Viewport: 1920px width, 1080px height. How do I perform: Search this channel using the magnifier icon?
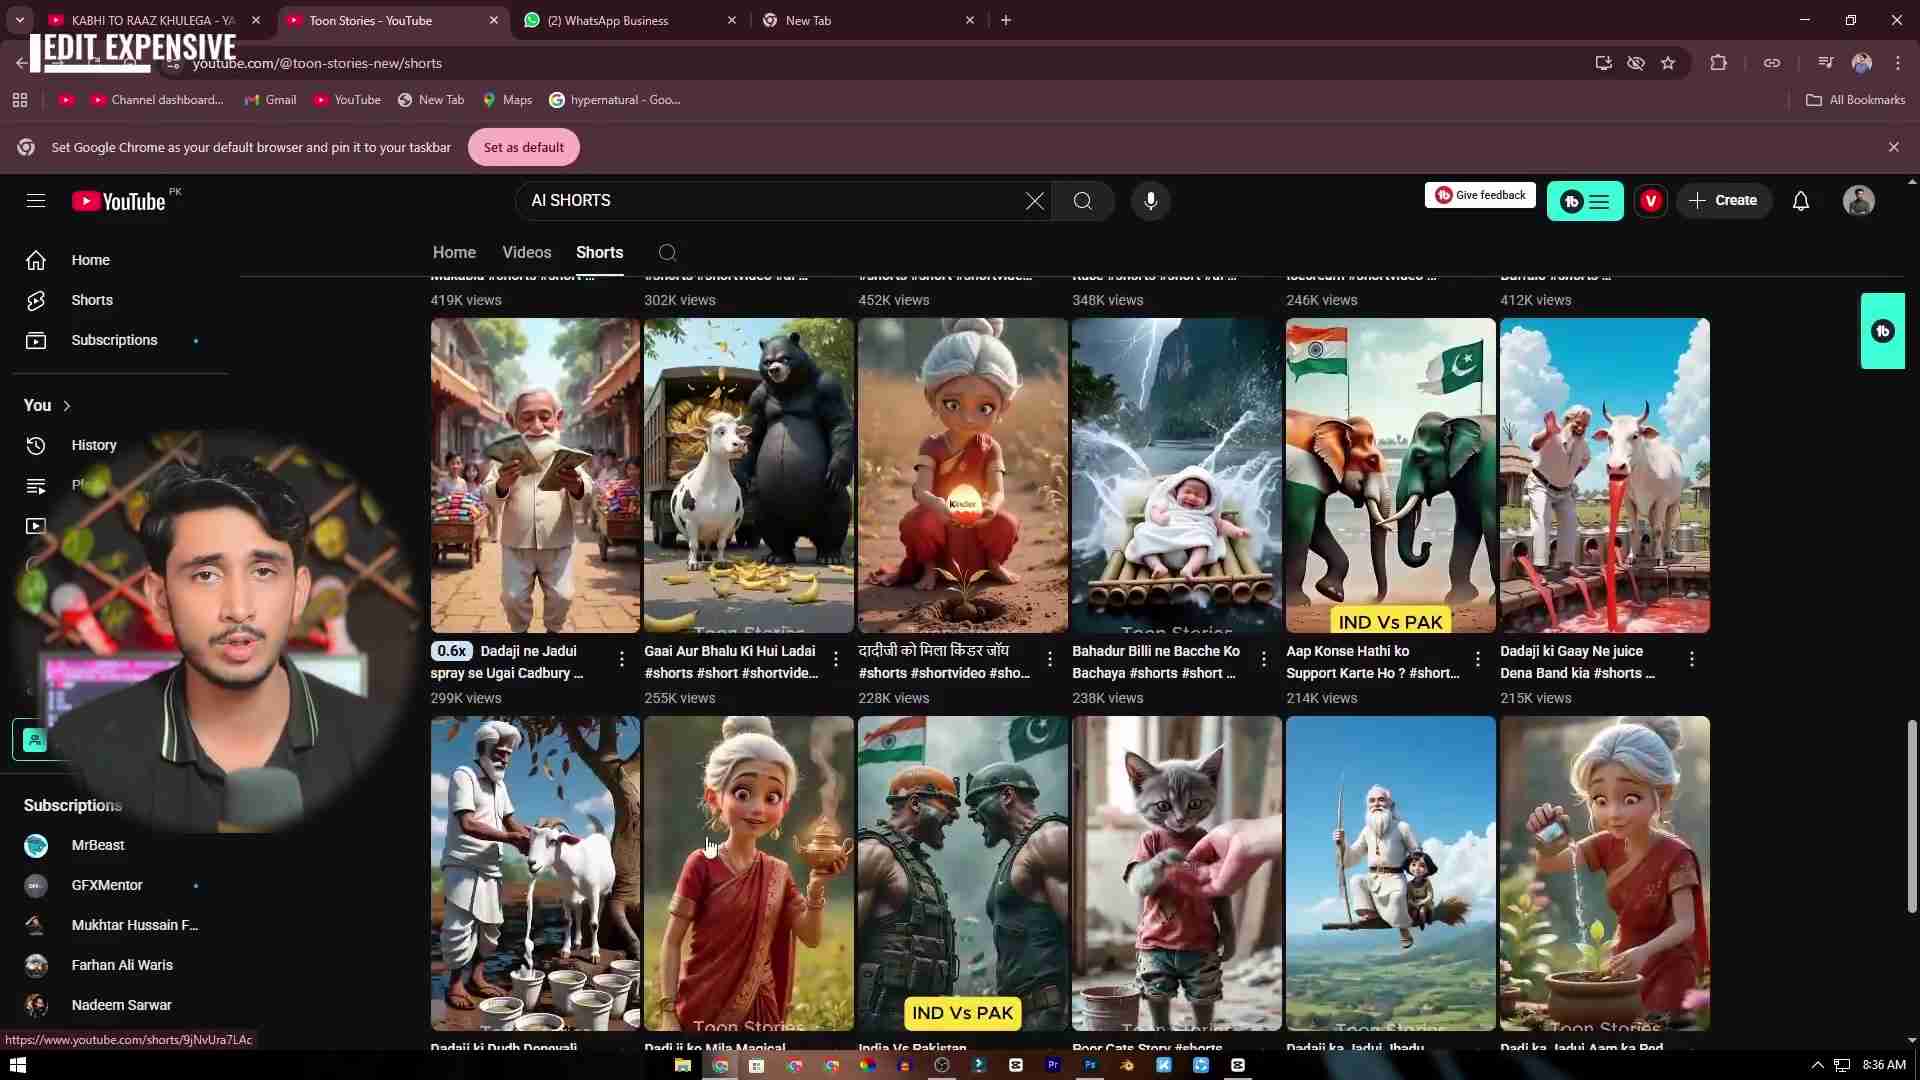668,253
